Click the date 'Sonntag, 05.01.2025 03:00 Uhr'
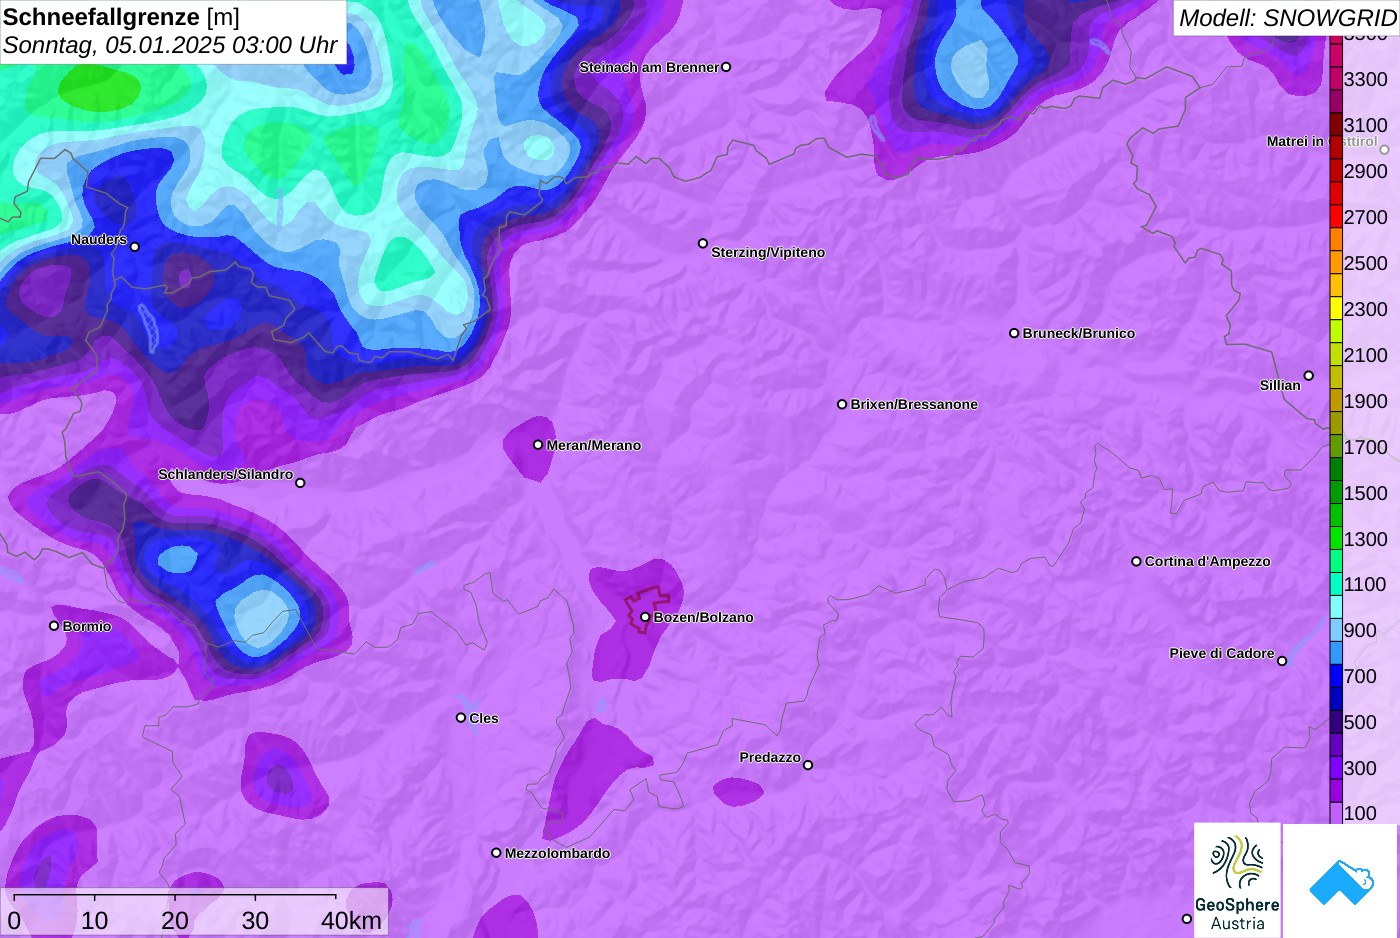Viewport: 1400px width, 938px height. click(x=170, y=45)
